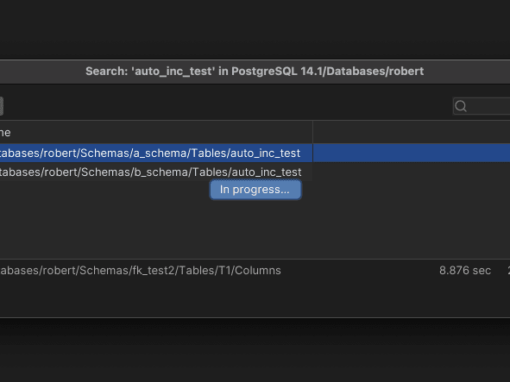Click the 8.876 sec timing value
Viewport: 510px width, 382px height.
(x=465, y=270)
